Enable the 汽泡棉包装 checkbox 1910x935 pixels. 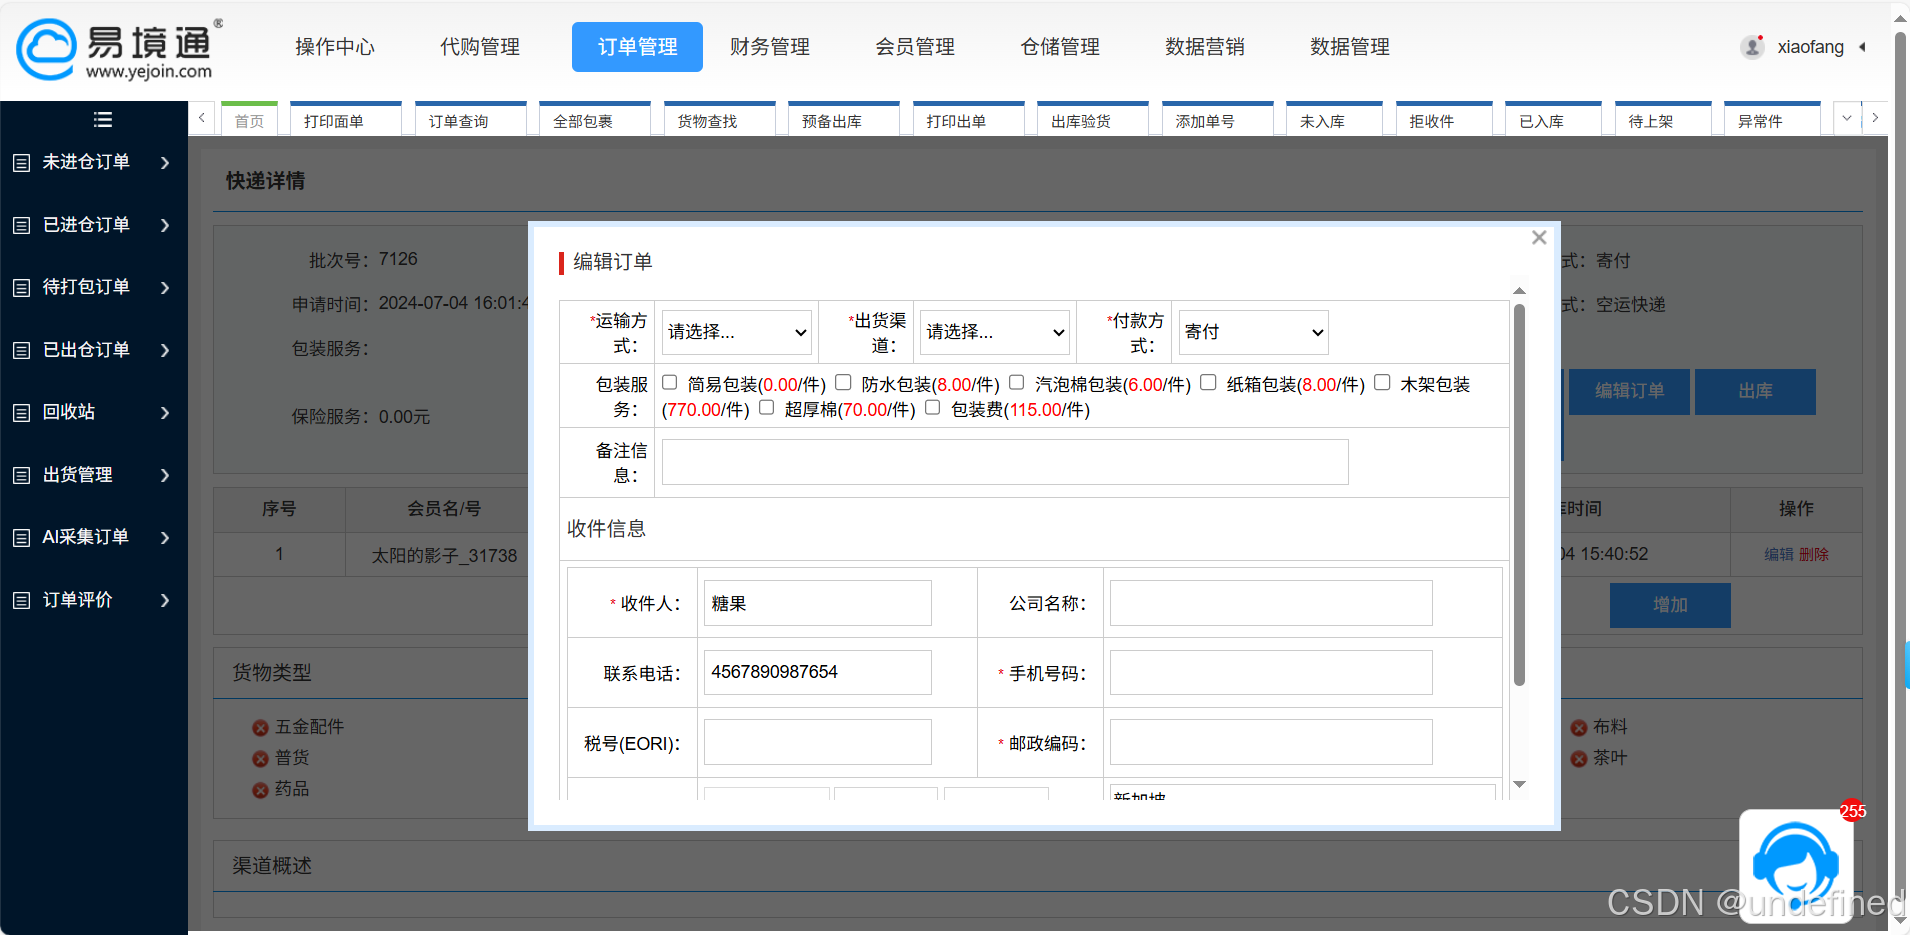pos(1017,383)
